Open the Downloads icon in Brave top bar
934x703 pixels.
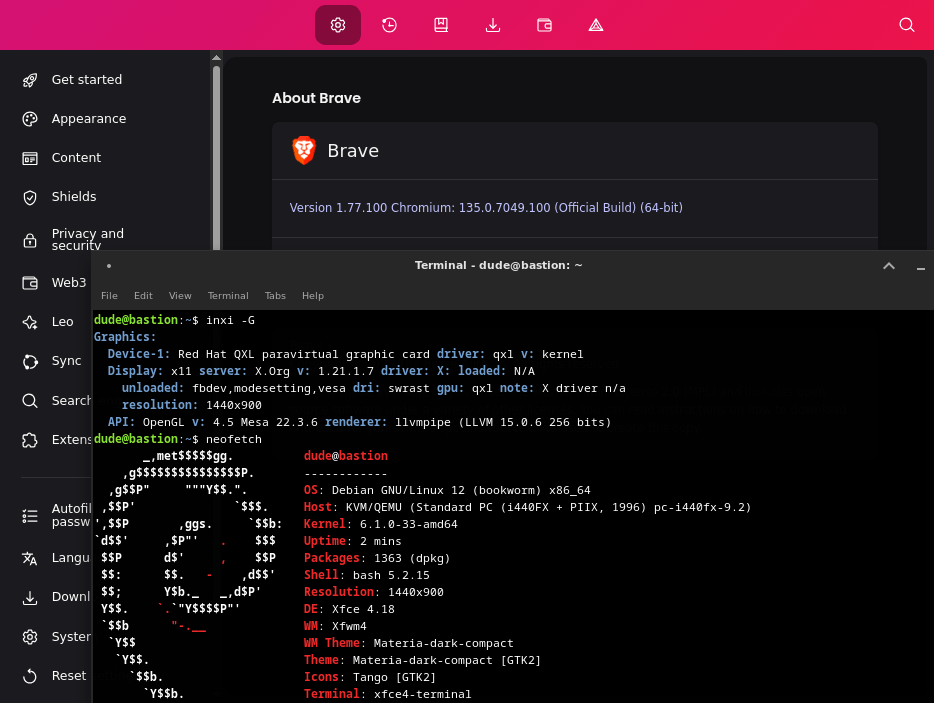(493, 25)
